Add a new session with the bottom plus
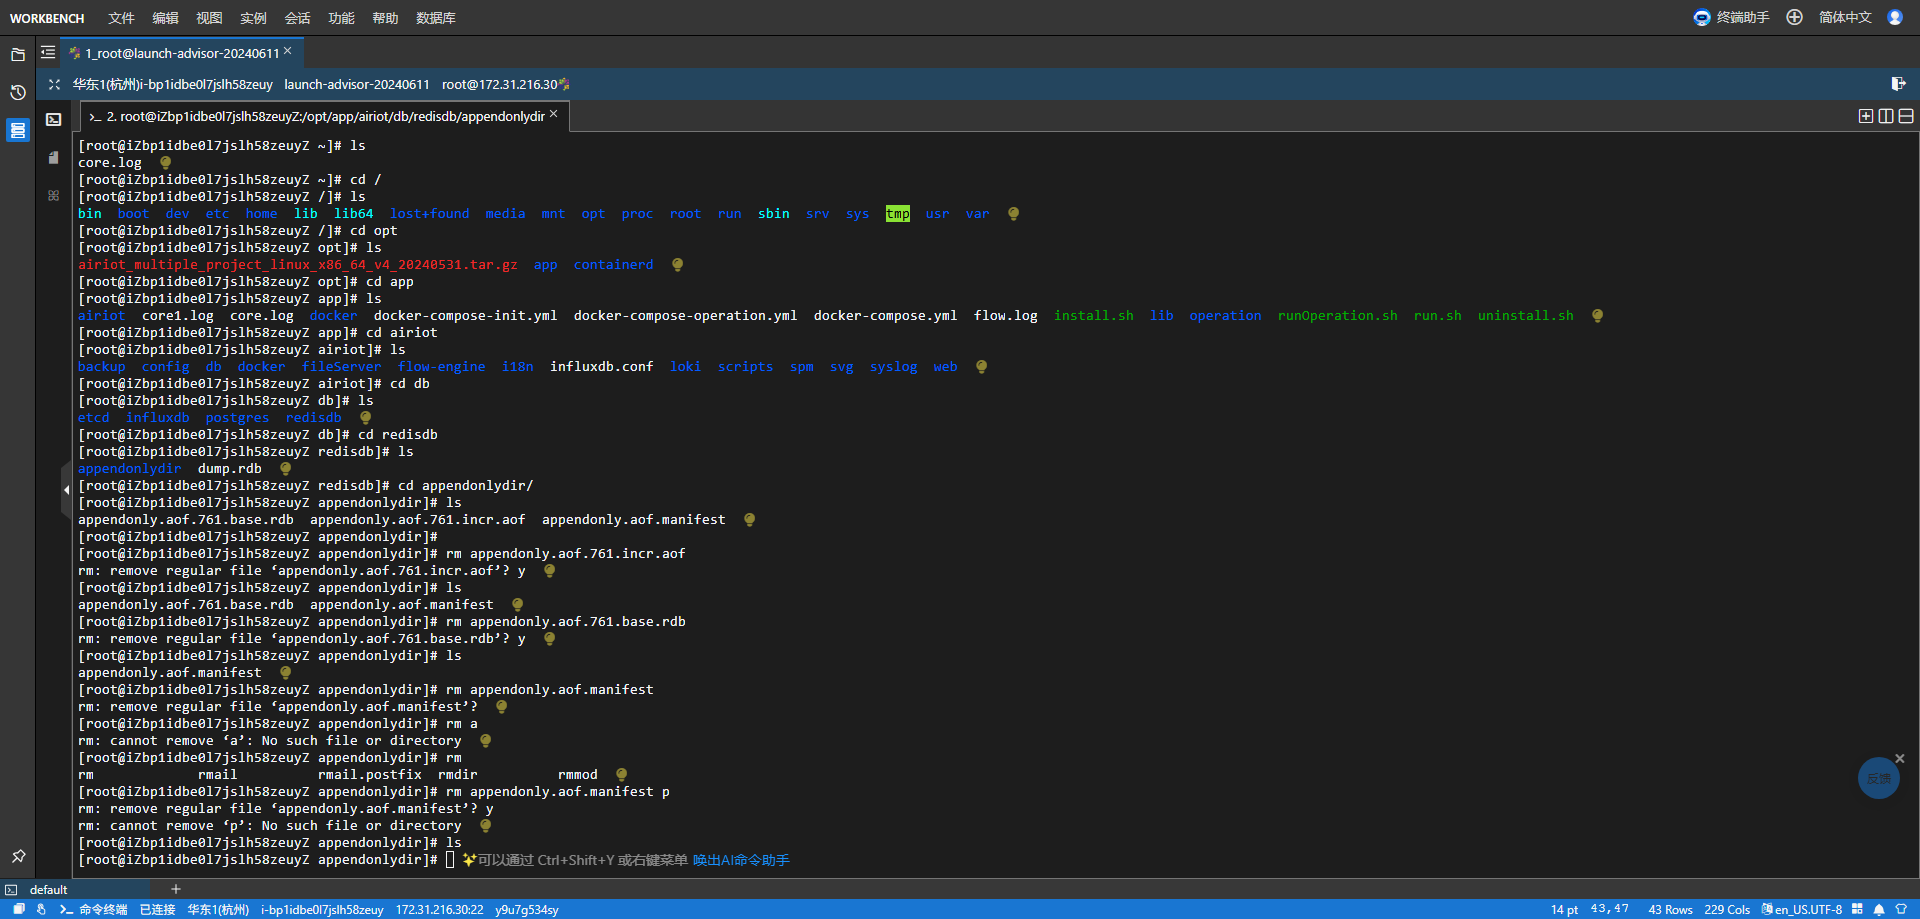 (x=176, y=888)
